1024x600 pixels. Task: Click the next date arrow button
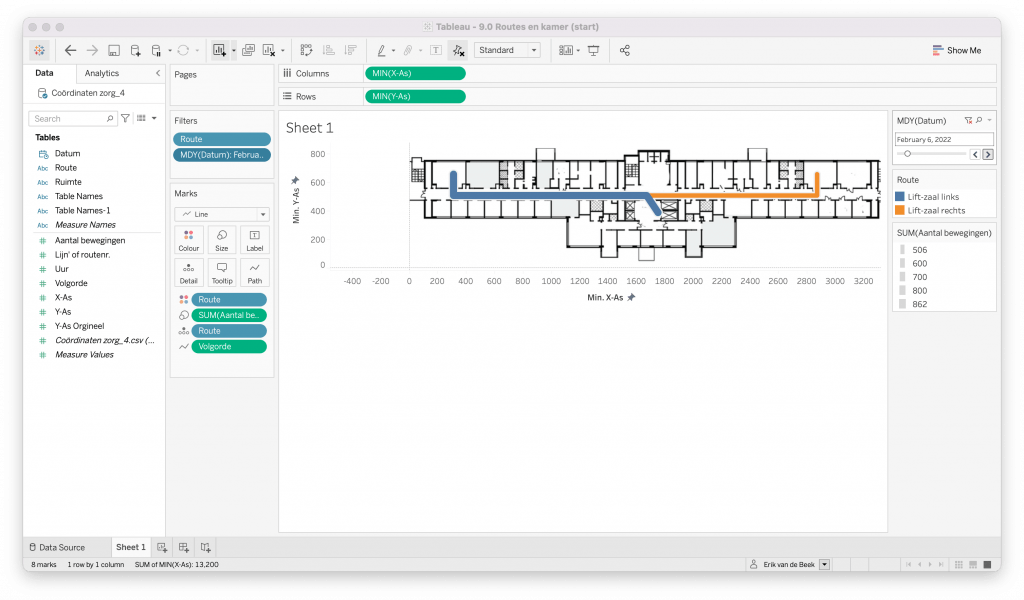(988, 154)
